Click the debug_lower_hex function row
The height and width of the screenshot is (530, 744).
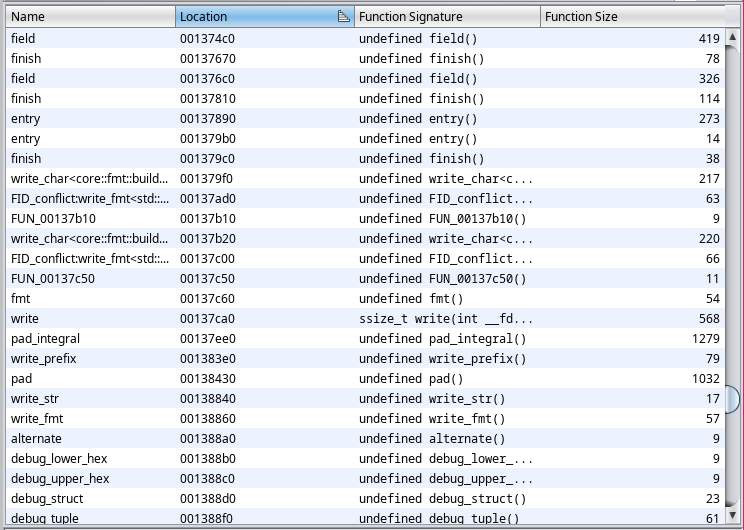(x=59, y=458)
